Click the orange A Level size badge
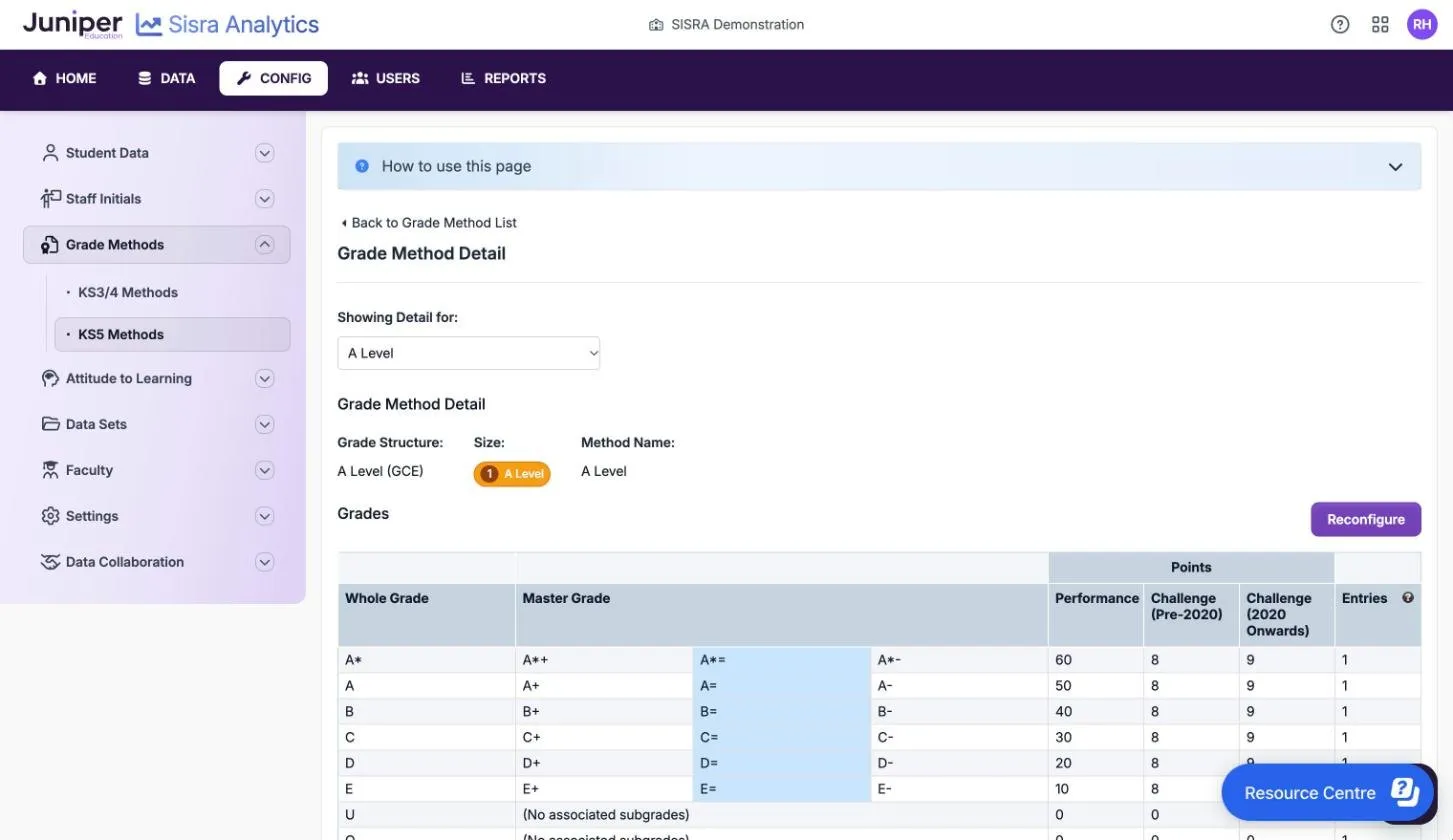Image resolution: width=1453 pixels, height=840 pixels. (x=512, y=474)
